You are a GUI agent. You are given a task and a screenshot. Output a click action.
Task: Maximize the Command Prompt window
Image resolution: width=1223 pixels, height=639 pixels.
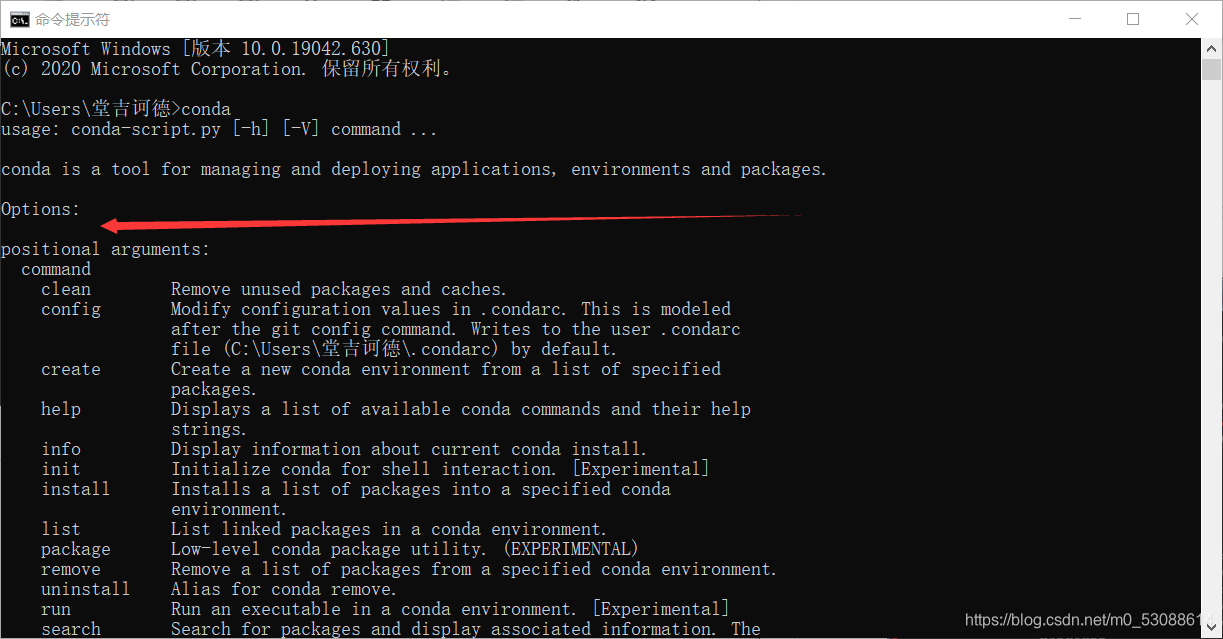coord(1134,17)
